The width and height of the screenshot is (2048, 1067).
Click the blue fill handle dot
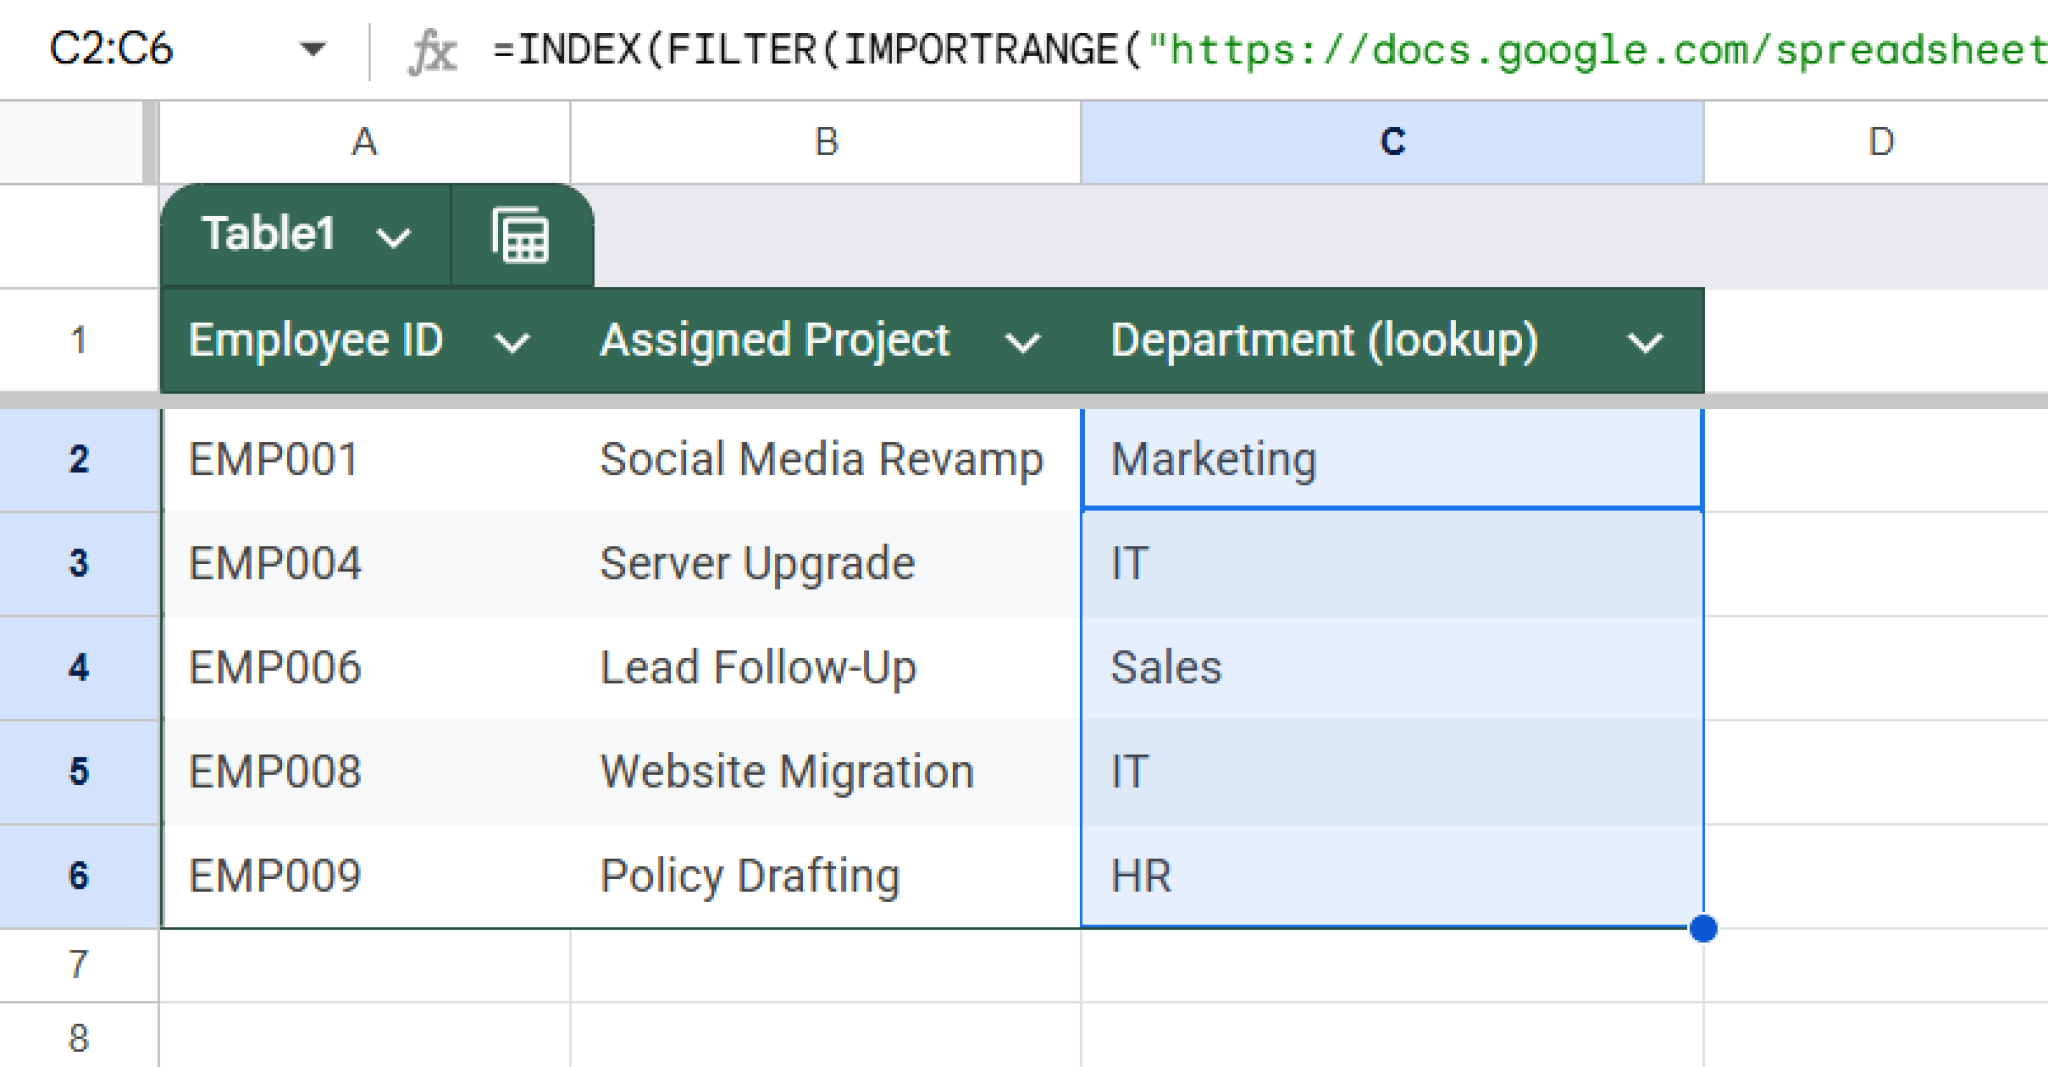click(1703, 930)
